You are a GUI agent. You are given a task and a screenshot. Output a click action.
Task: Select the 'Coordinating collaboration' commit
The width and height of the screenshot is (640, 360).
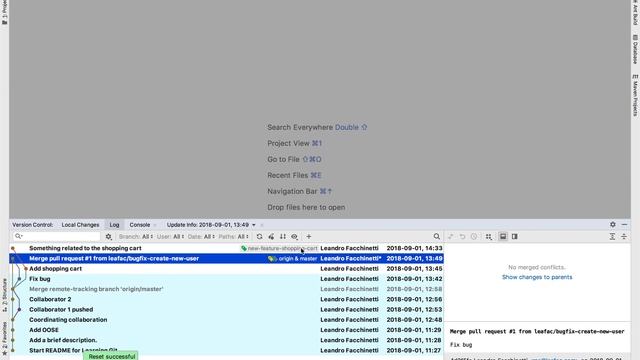(x=227, y=320)
